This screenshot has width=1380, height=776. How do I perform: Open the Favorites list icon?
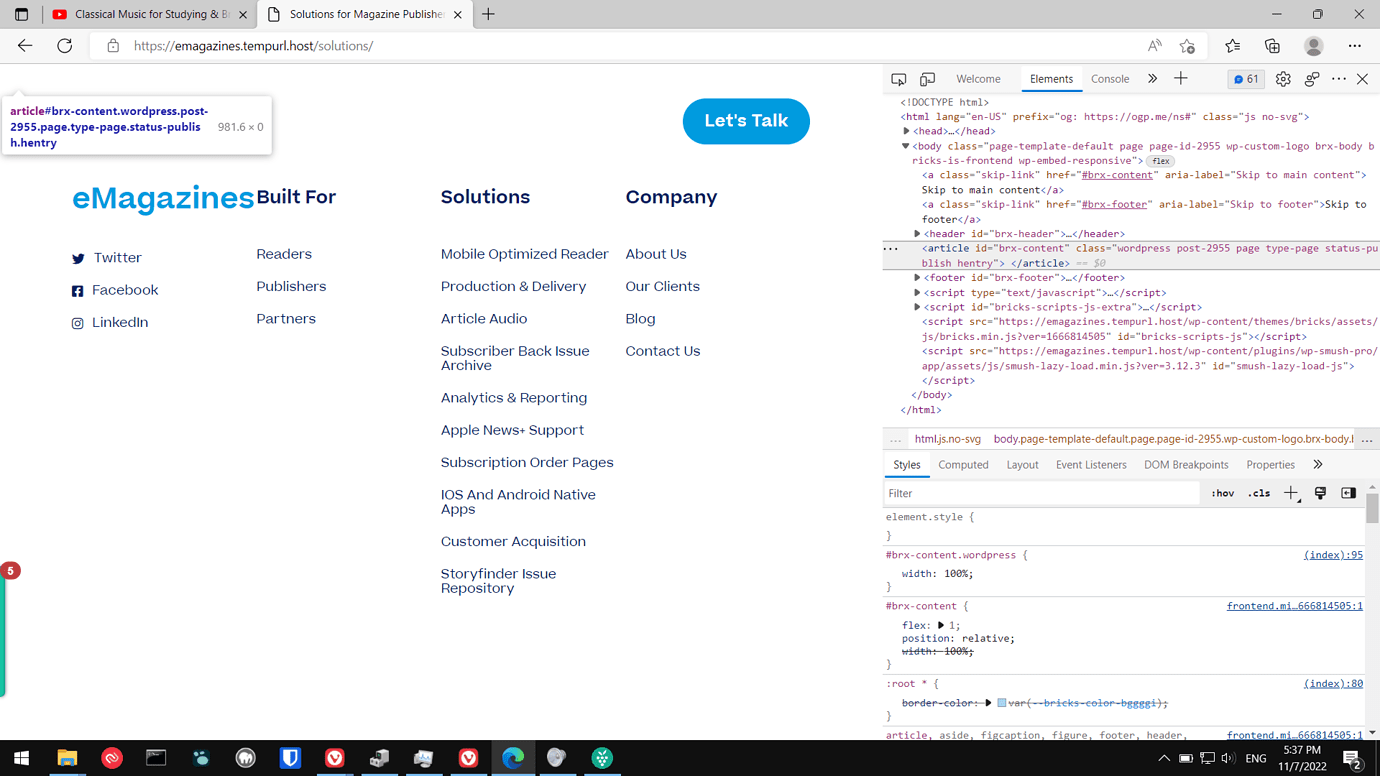click(1232, 46)
